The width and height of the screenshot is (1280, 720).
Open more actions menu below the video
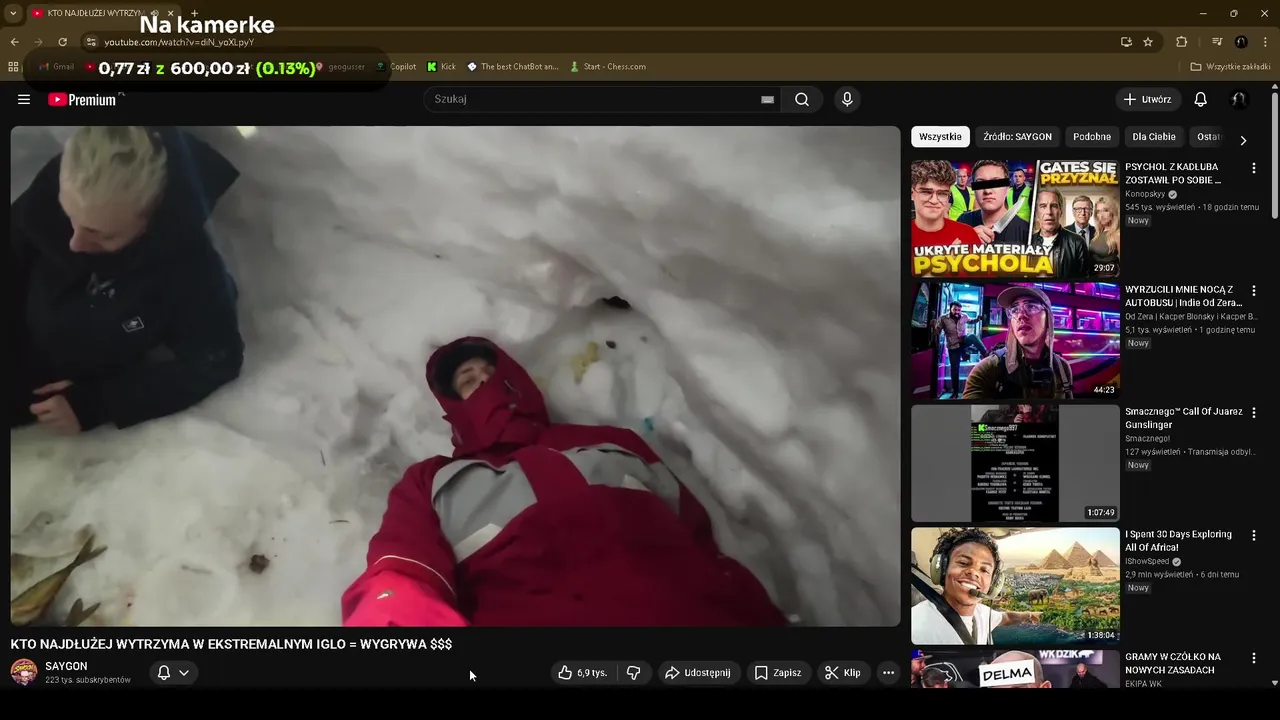(888, 673)
